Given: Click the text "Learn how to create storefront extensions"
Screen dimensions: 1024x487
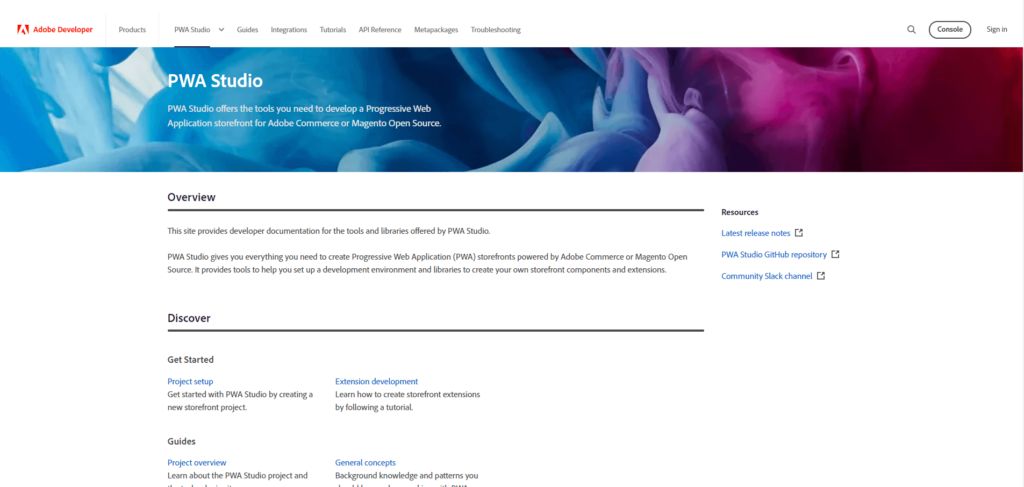Looking at the screenshot, I should pos(408,394).
